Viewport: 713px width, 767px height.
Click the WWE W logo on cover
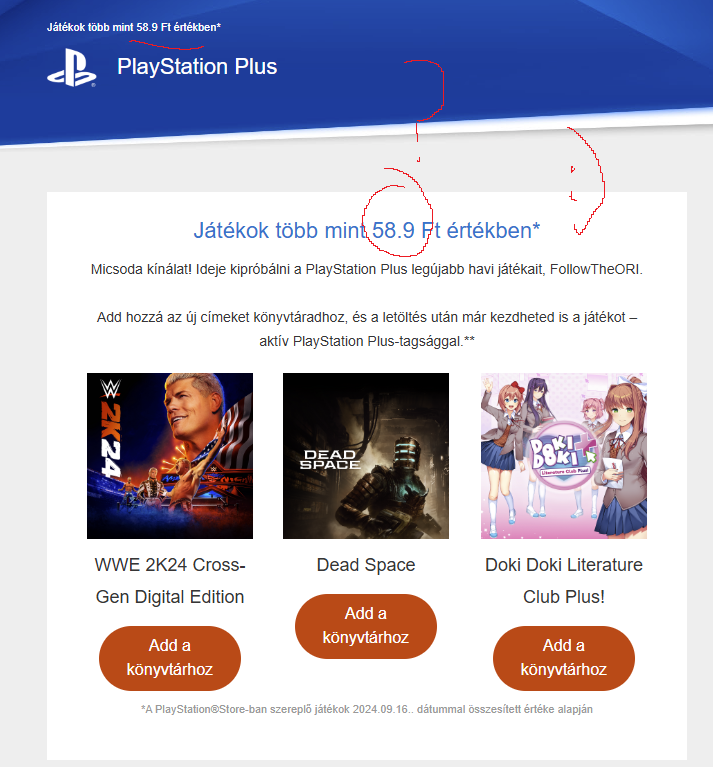pos(111,389)
